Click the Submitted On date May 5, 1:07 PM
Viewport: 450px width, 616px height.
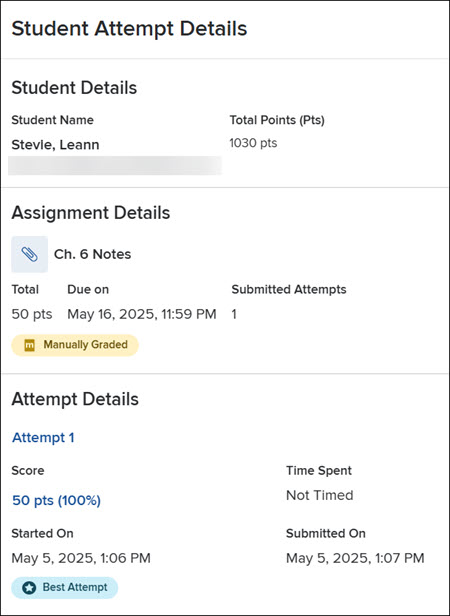click(355, 558)
